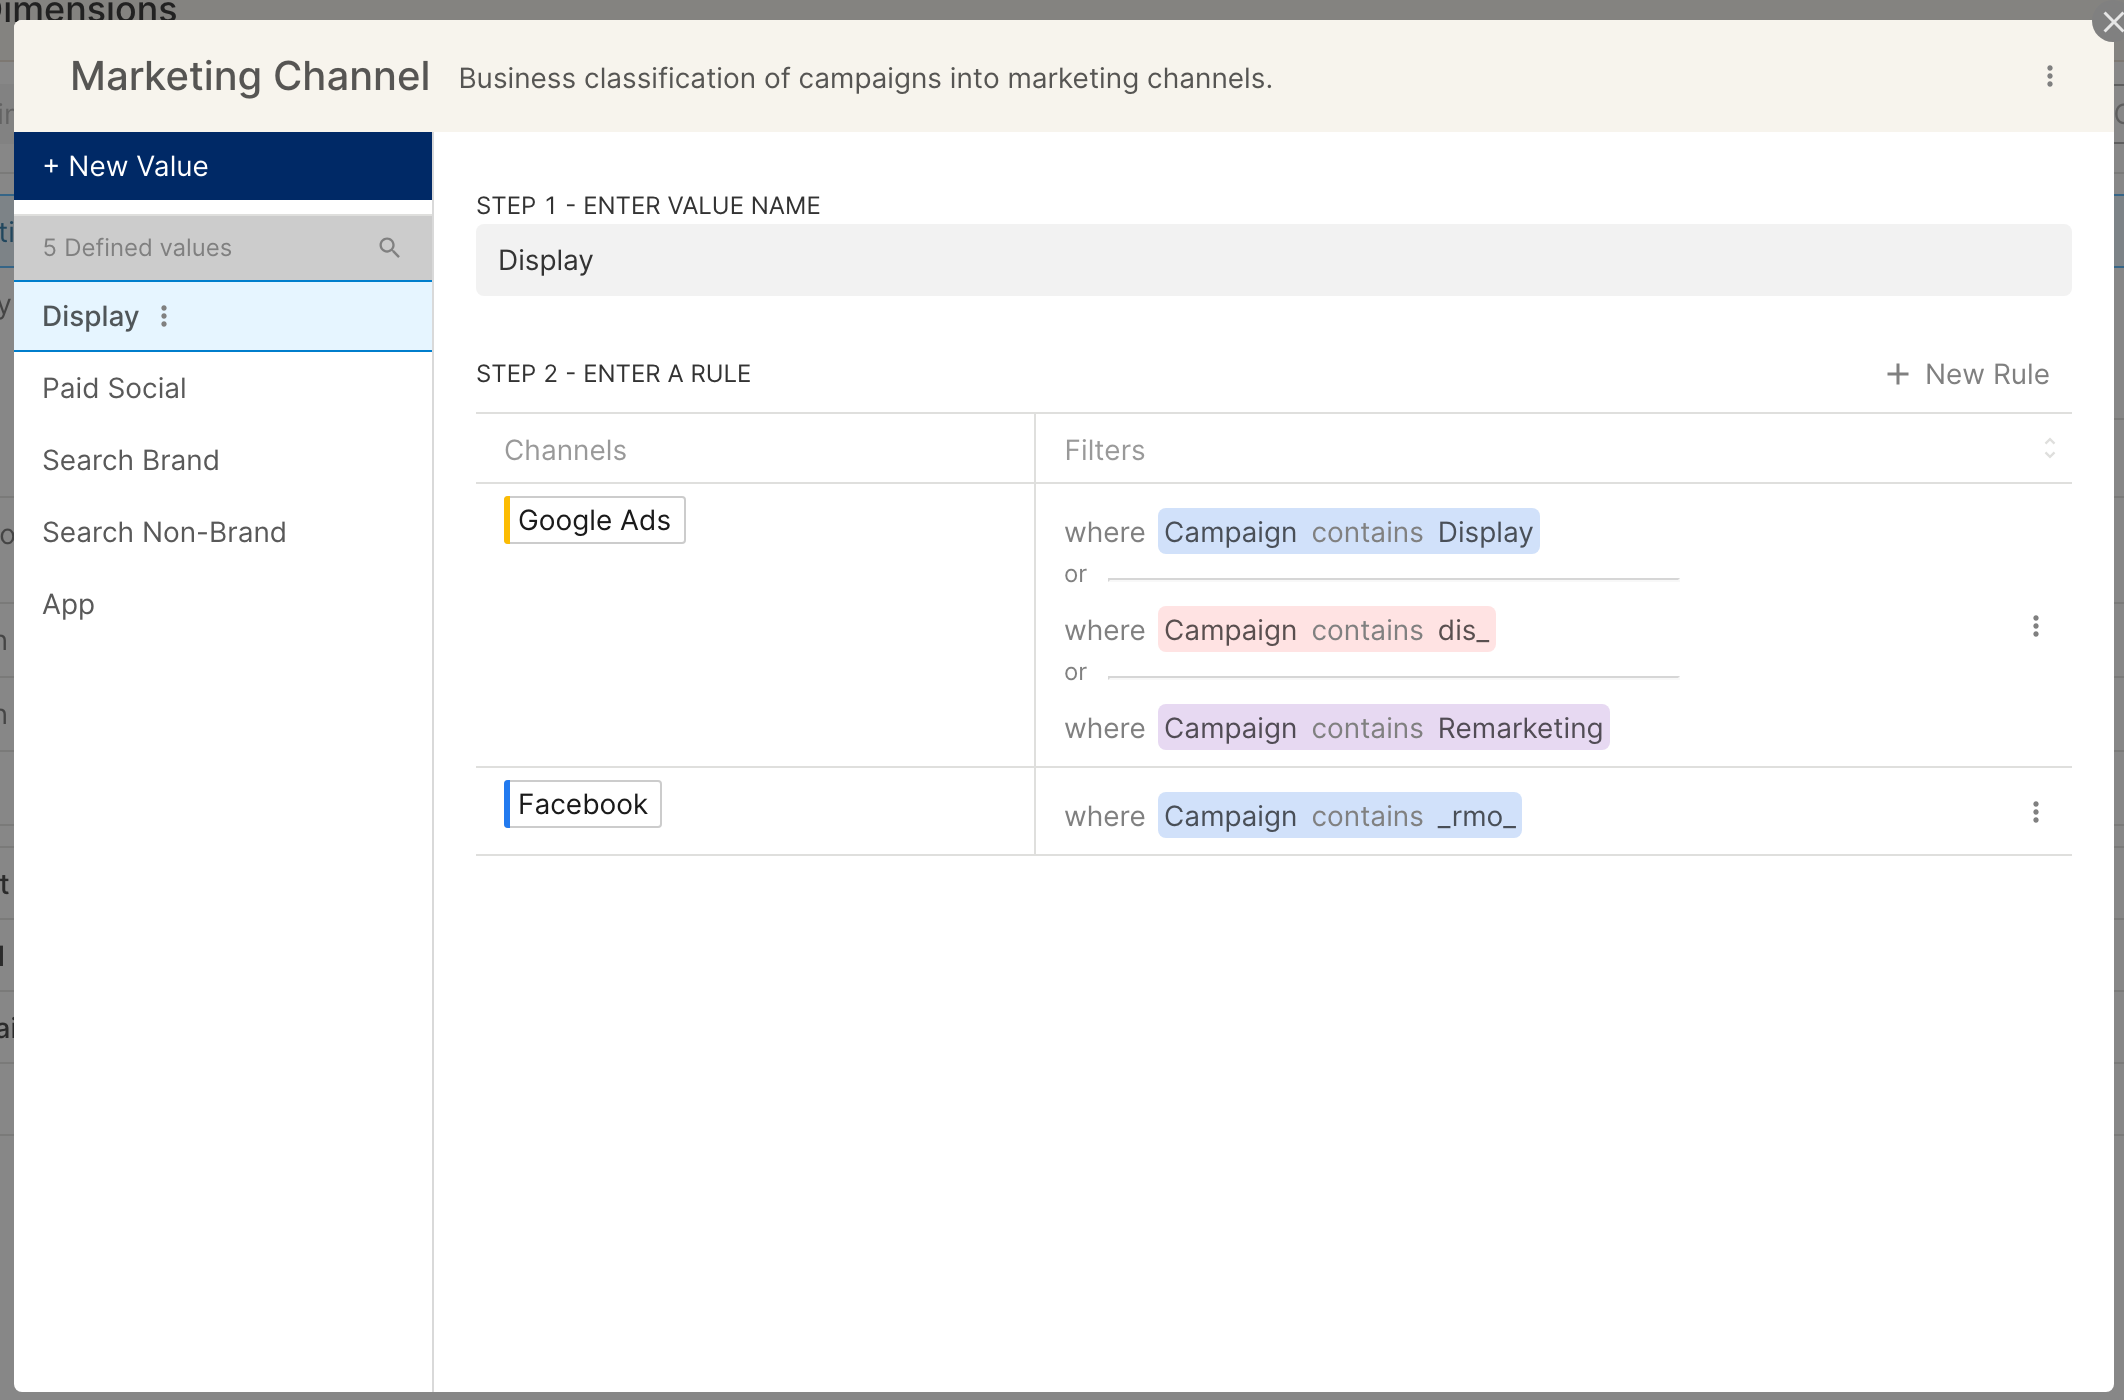The image size is (2124, 1400).
Task: Click the + New Value button
Action: pos(223,166)
